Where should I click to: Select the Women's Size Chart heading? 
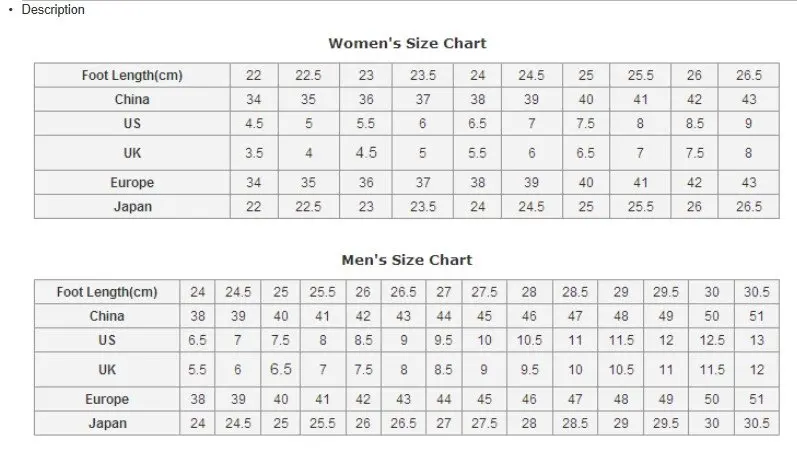tap(407, 43)
